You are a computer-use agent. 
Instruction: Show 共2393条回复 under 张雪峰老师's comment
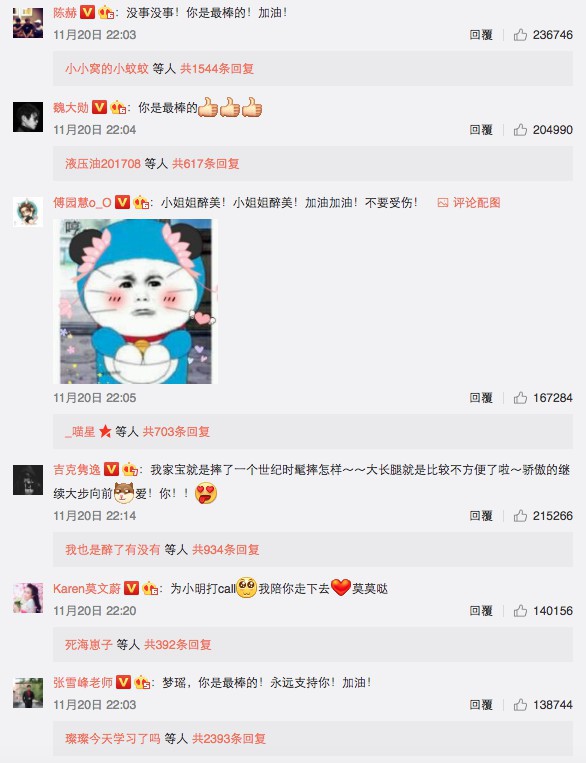(229, 739)
